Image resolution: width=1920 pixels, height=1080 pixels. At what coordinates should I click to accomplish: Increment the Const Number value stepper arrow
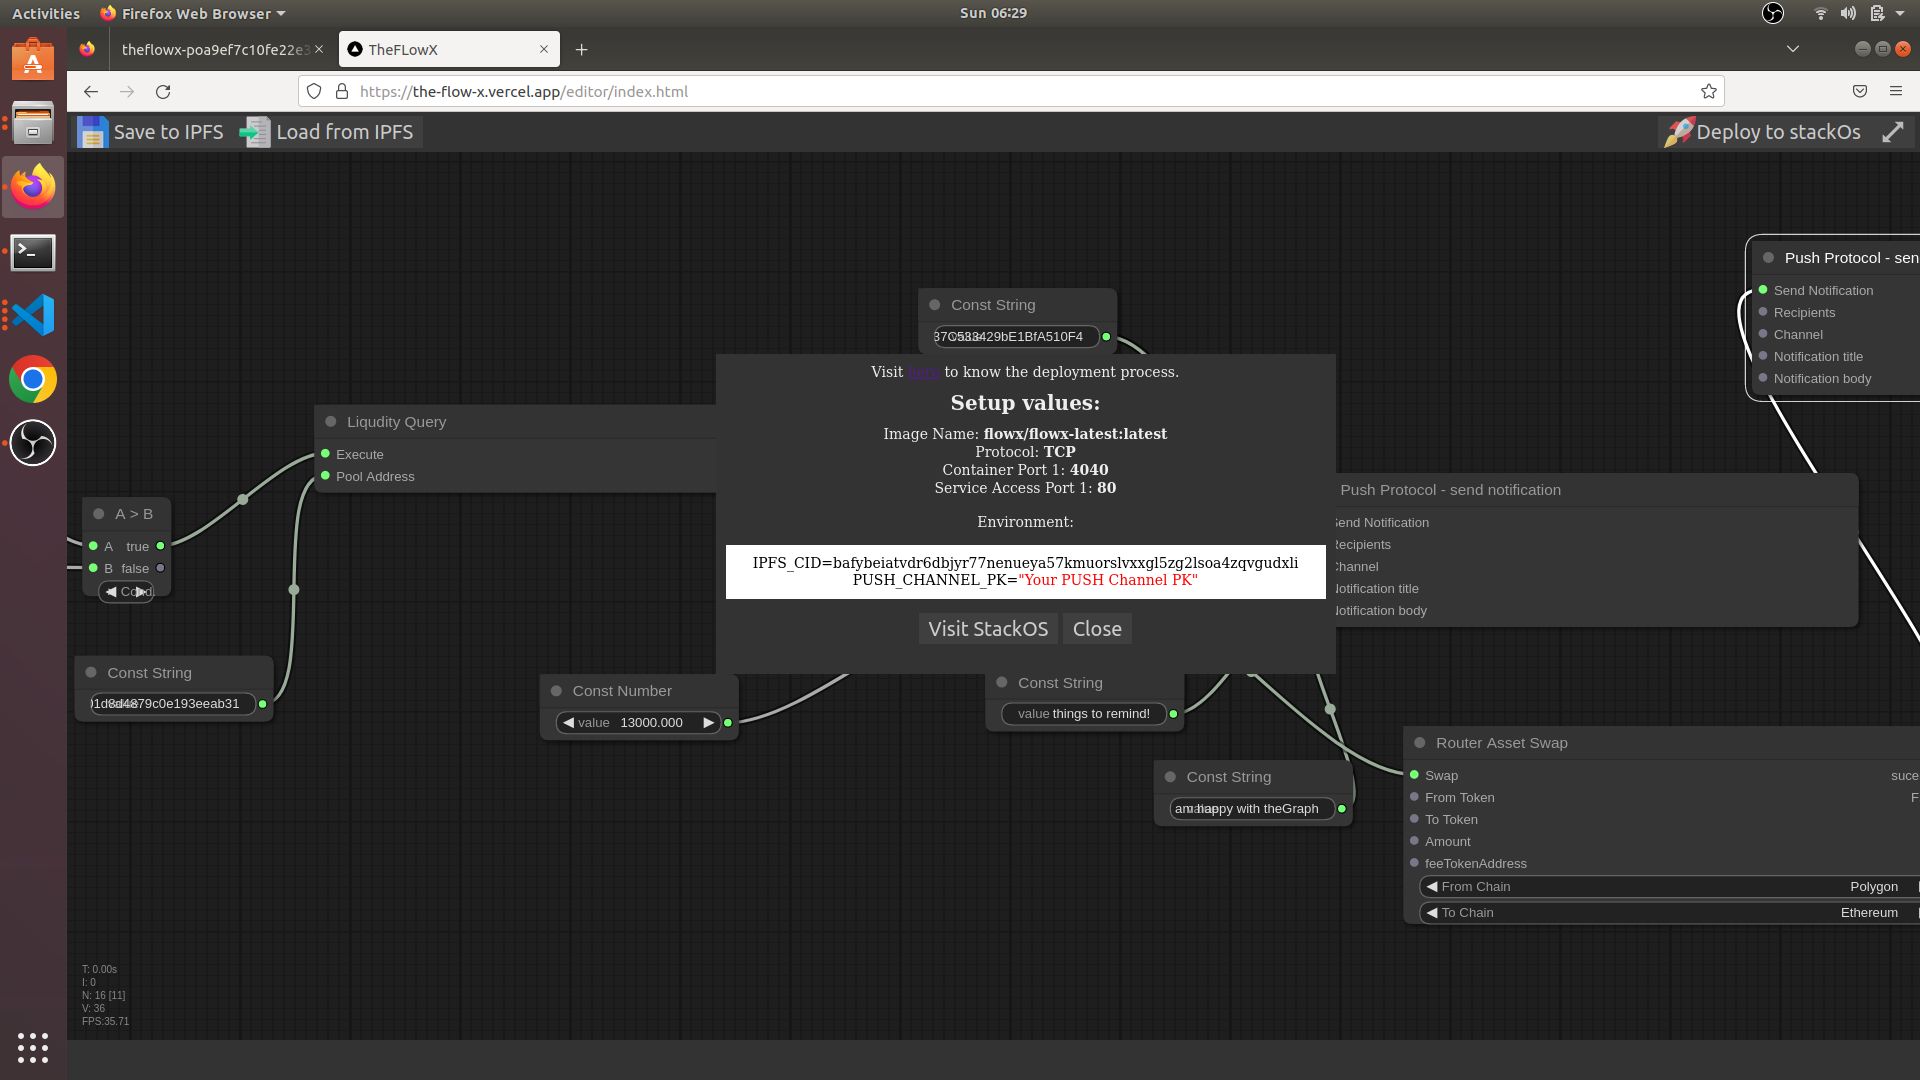click(x=707, y=721)
